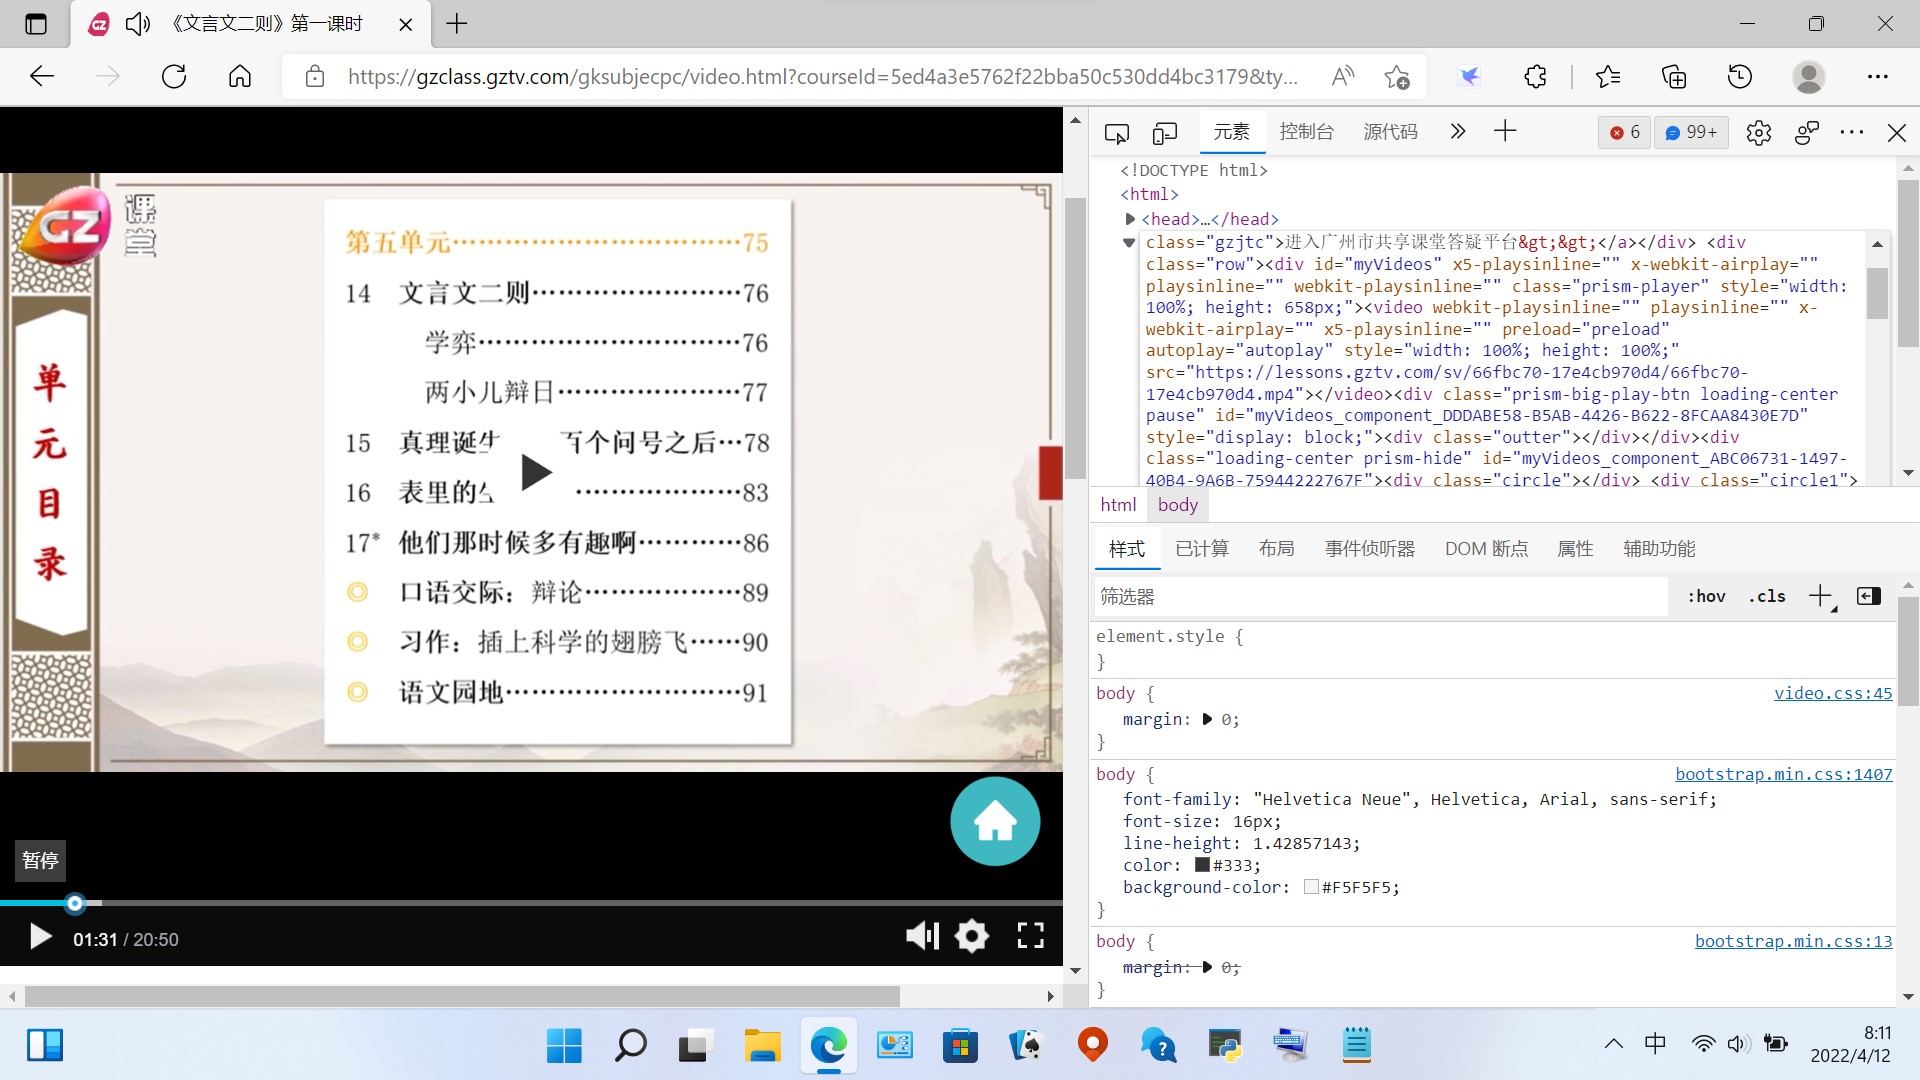The height and width of the screenshot is (1080, 1920).
Task: Click the address bar URL
Action: coord(822,77)
